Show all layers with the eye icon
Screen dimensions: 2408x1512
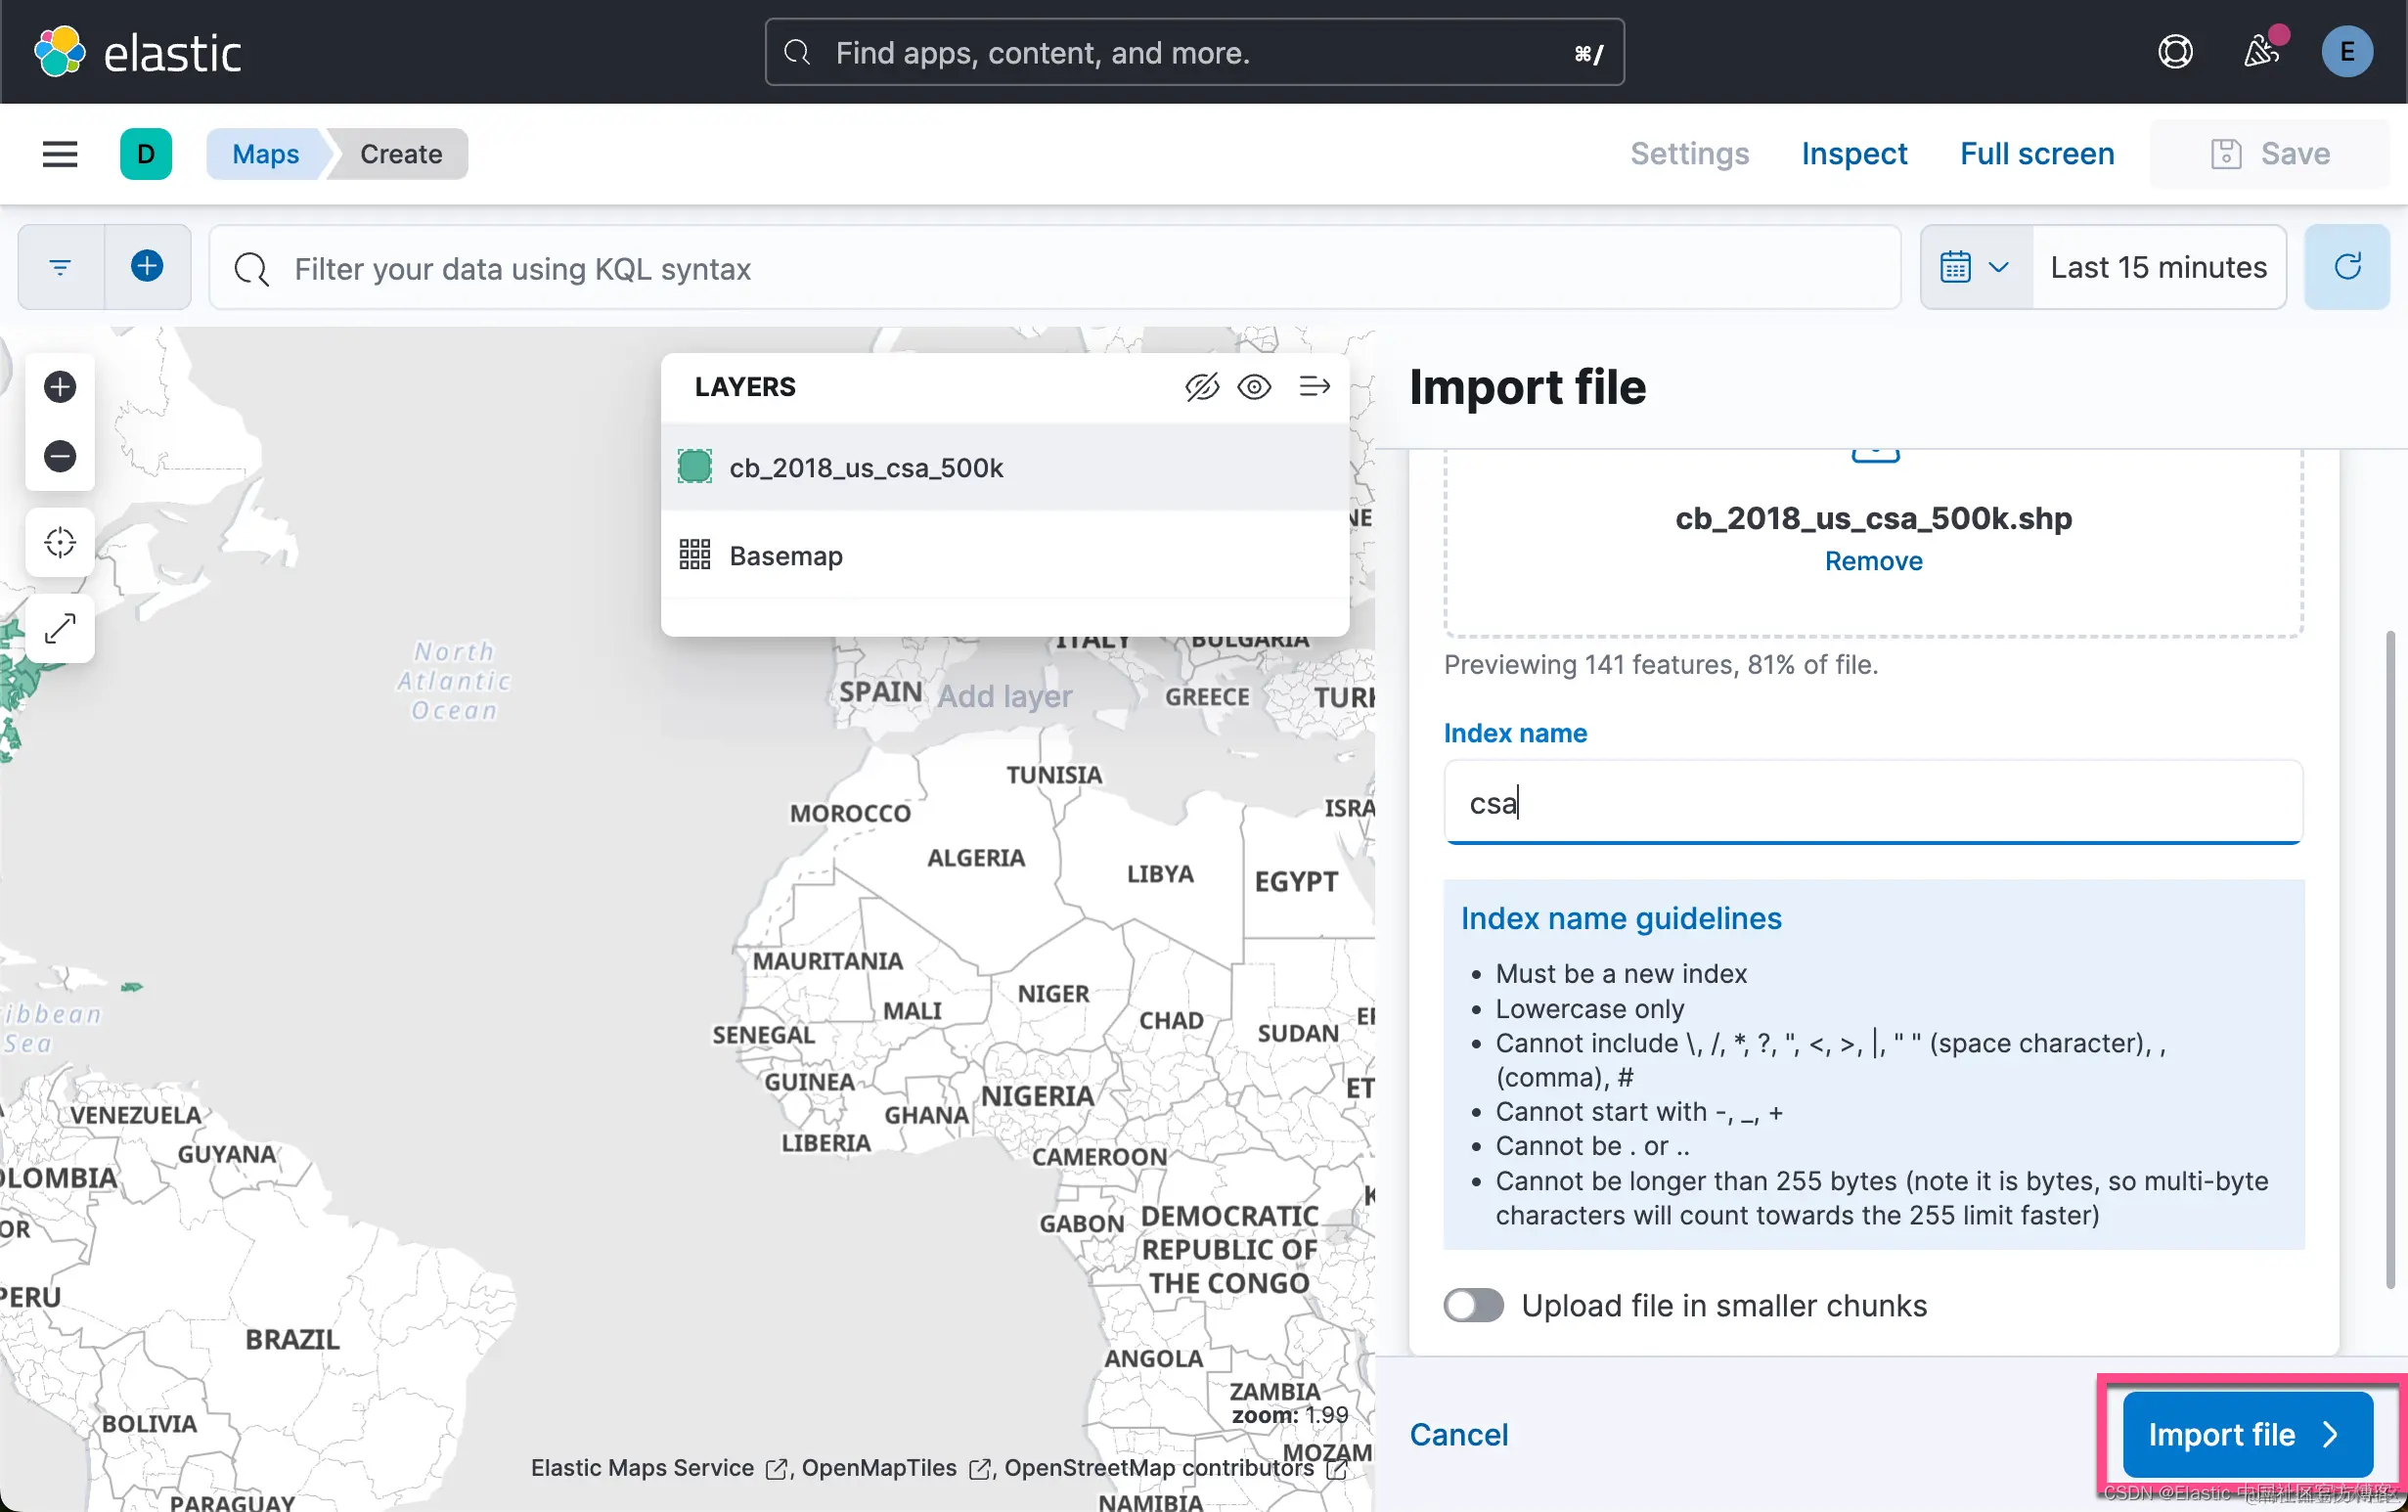[1254, 387]
